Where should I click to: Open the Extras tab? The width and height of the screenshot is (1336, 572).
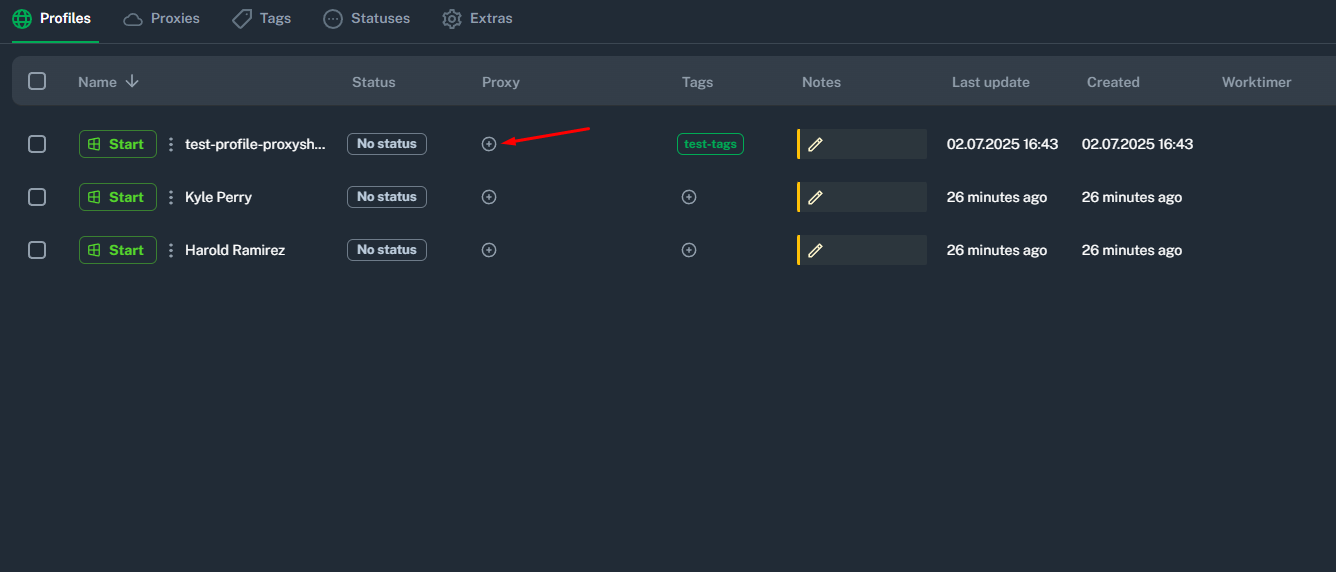pyautogui.click(x=478, y=19)
